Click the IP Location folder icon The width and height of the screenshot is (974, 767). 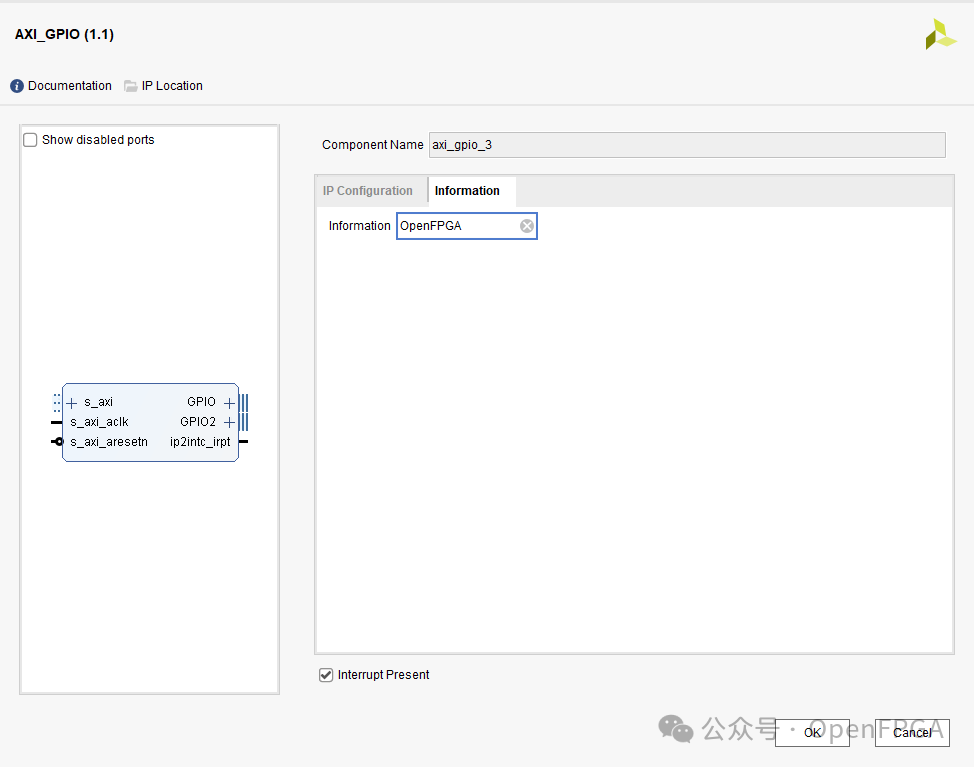point(130,86)
